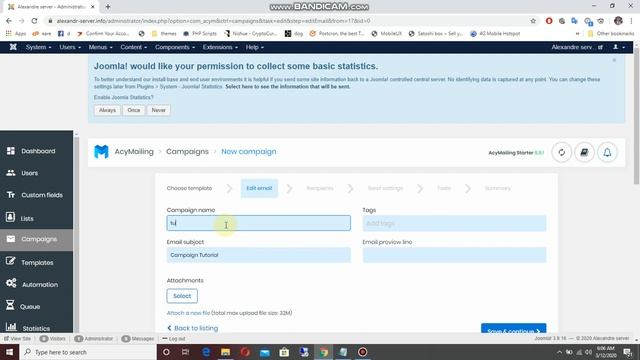The width and height of the screenshot is (640, 360).
Task: Open Chrome from the Windows taskbar
Action: [x=323, y=352]
